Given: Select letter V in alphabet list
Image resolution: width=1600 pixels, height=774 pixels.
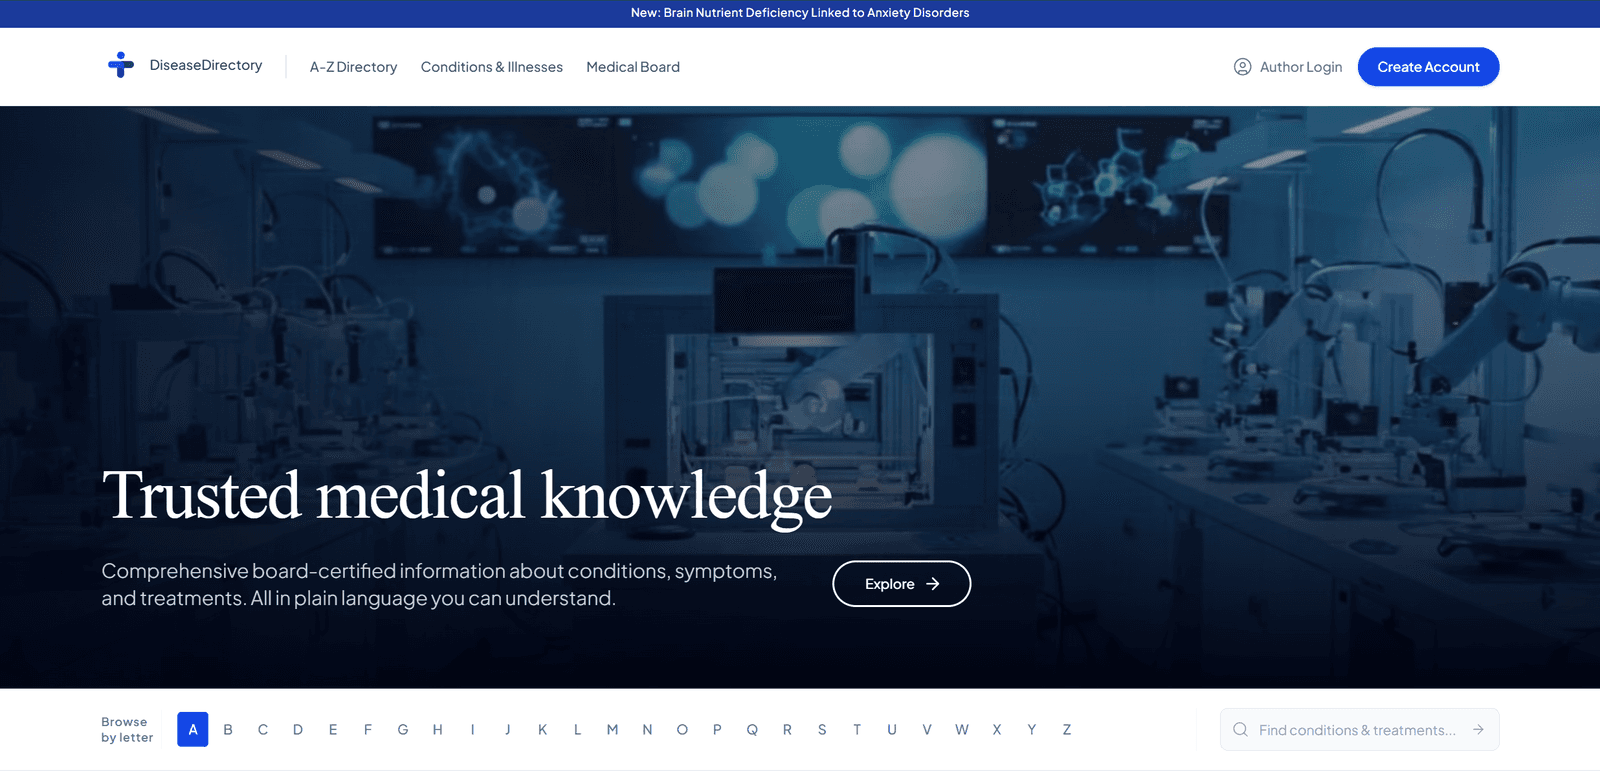Looking at the screenshot, I should tap(927, 730).
